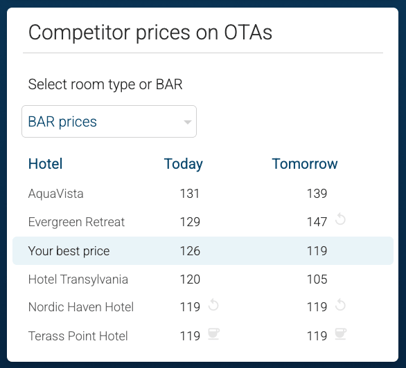Screen dimensions: 406x368
Task: Click the dropdown arrow beside BAR prices
Action: pyautogui.click(x=188, y=122)
